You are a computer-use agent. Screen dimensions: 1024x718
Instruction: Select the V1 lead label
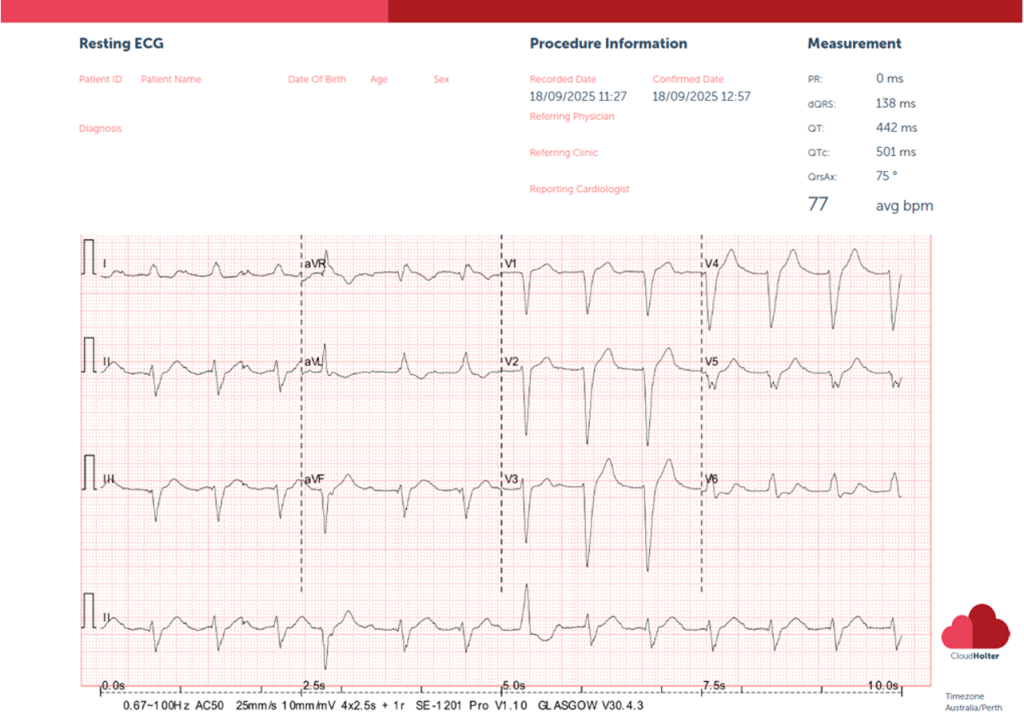point(510,264)
